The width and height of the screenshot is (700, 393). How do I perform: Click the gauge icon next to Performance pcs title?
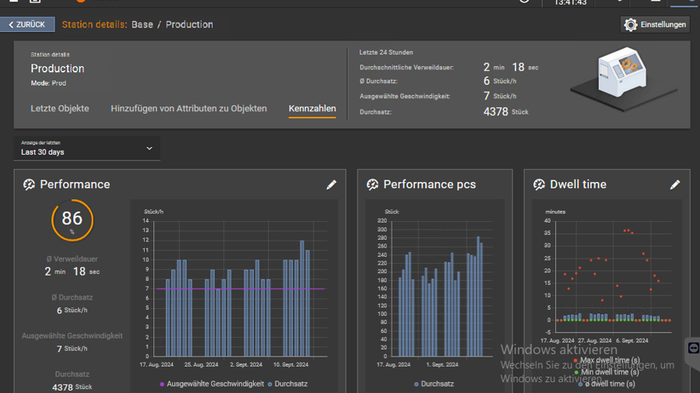point(372,184)
